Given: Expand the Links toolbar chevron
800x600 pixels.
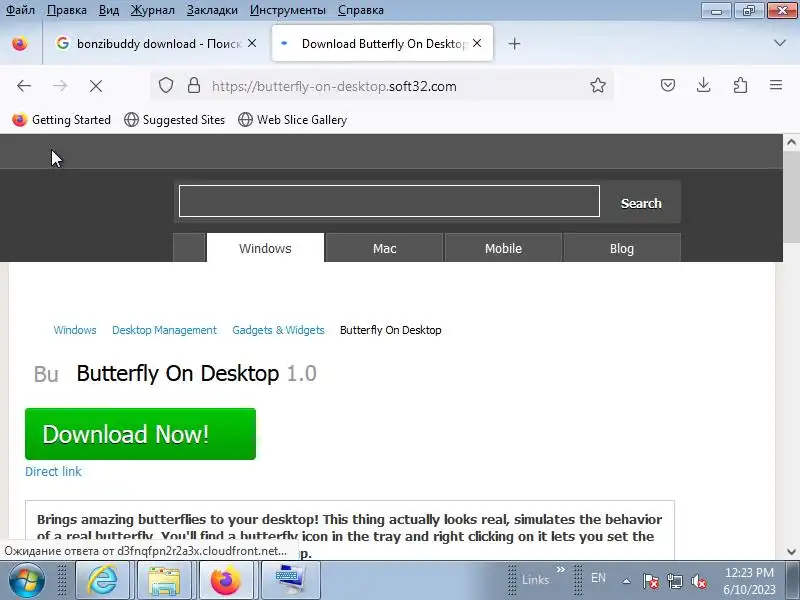Looking at the screenshot, I should [561, 569].
